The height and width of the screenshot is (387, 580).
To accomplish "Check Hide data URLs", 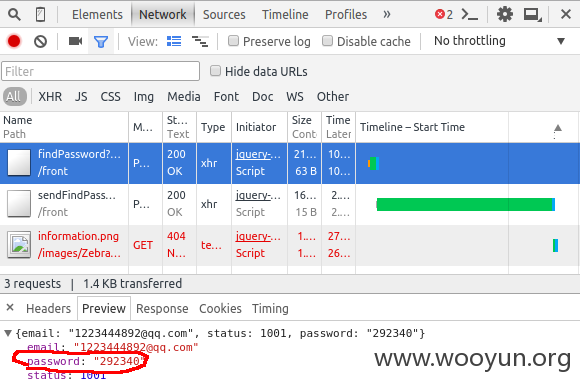I will [x=215, y=71].
